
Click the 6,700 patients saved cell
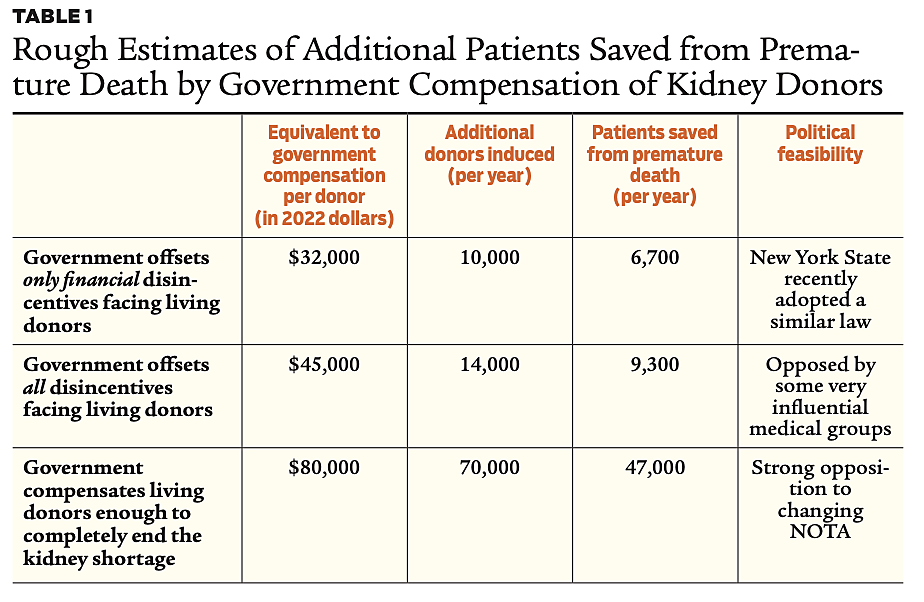654,258
